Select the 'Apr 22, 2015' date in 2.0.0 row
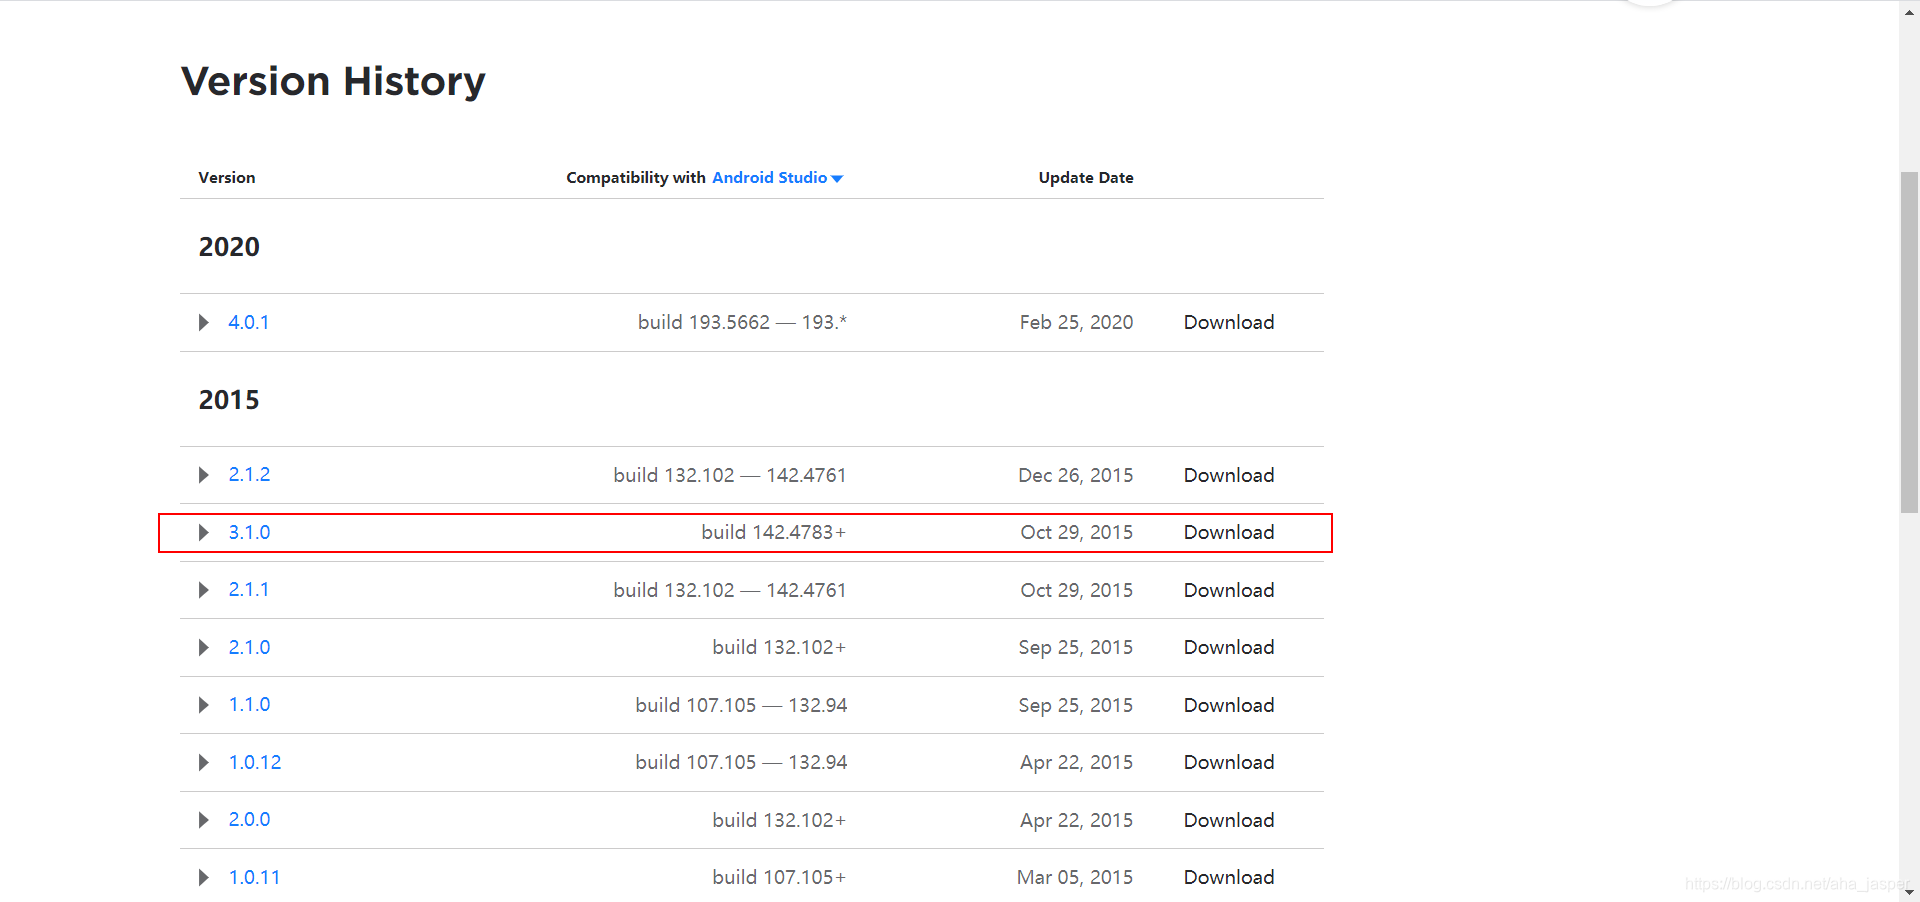The image size is (1920, 902). [1077, 820]
